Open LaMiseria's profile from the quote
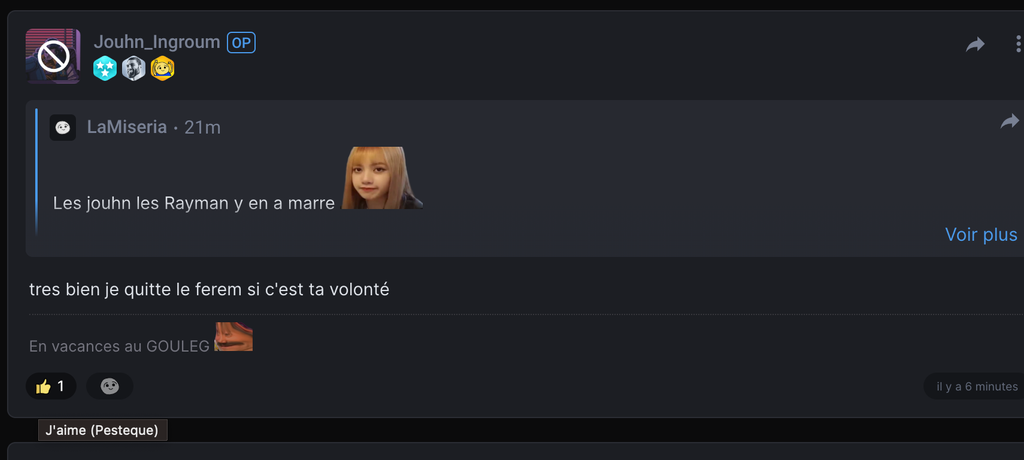 tap(127, 127)
